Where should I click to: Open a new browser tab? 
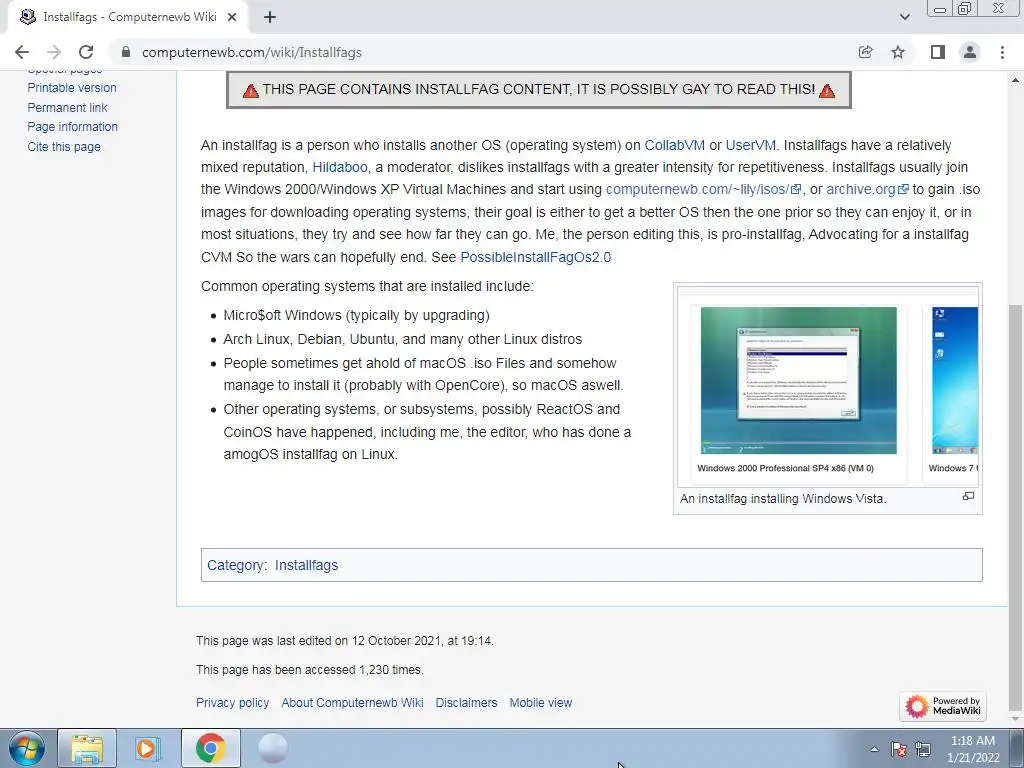coord(270,18)
